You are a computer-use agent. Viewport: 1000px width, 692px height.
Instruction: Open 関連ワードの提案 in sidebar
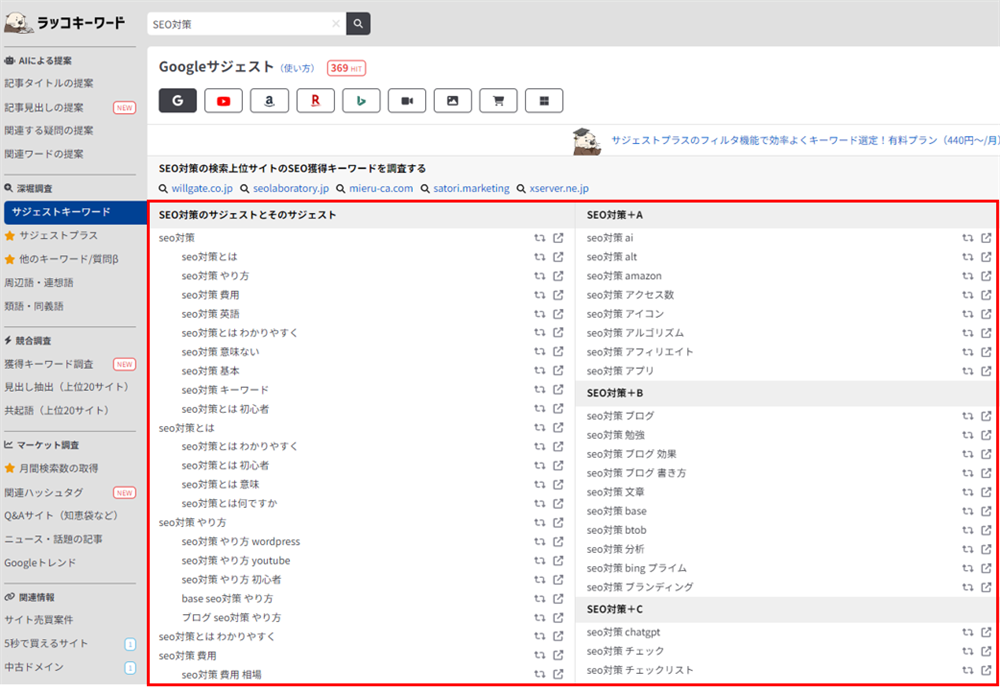click(44, 154)
